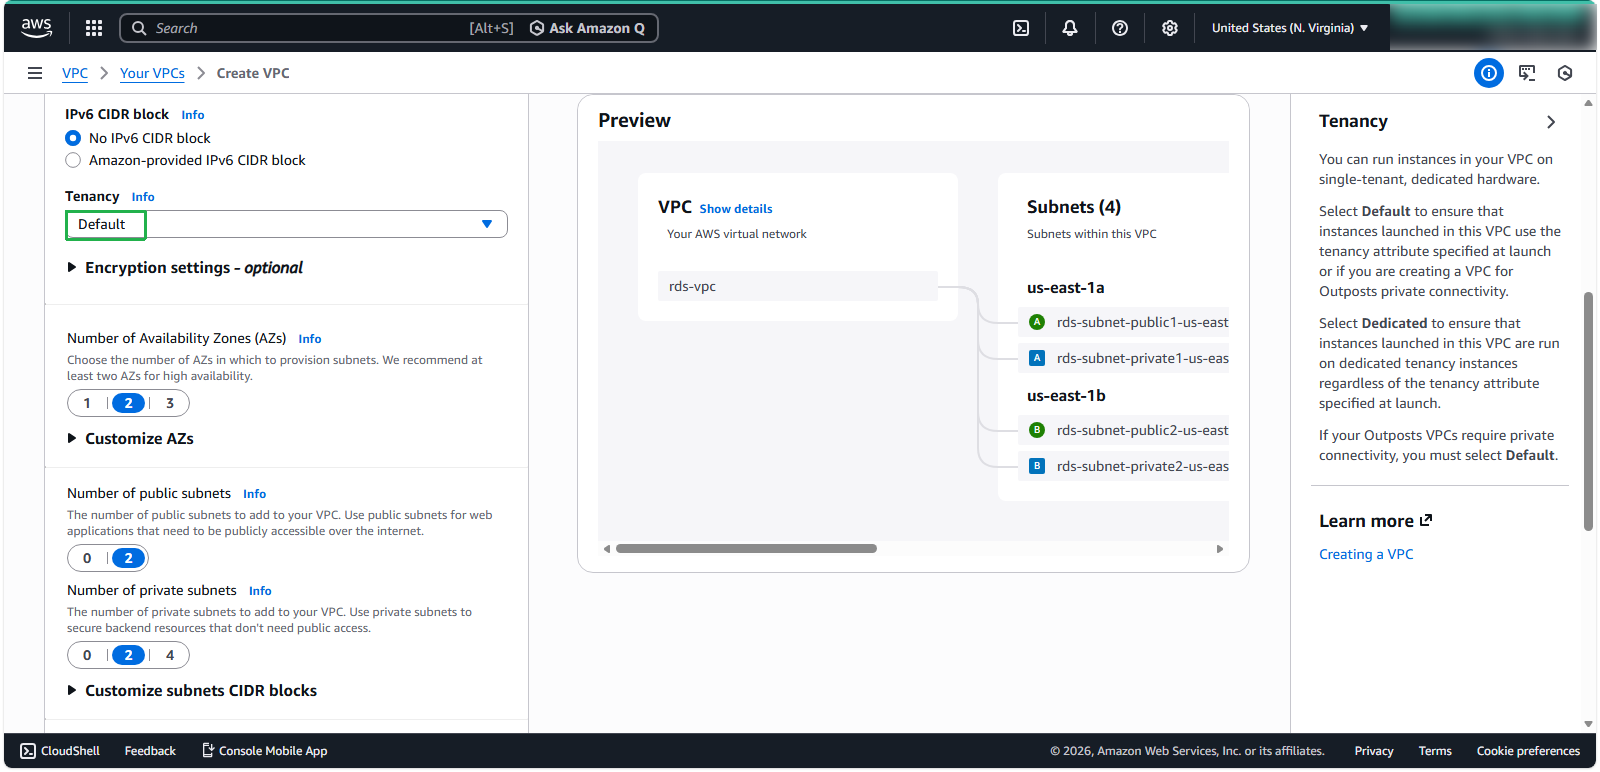Click the Preview horizontal scrollbar thumb
This screenshot has width=1600, height=772.
click(x=746, y=549)
